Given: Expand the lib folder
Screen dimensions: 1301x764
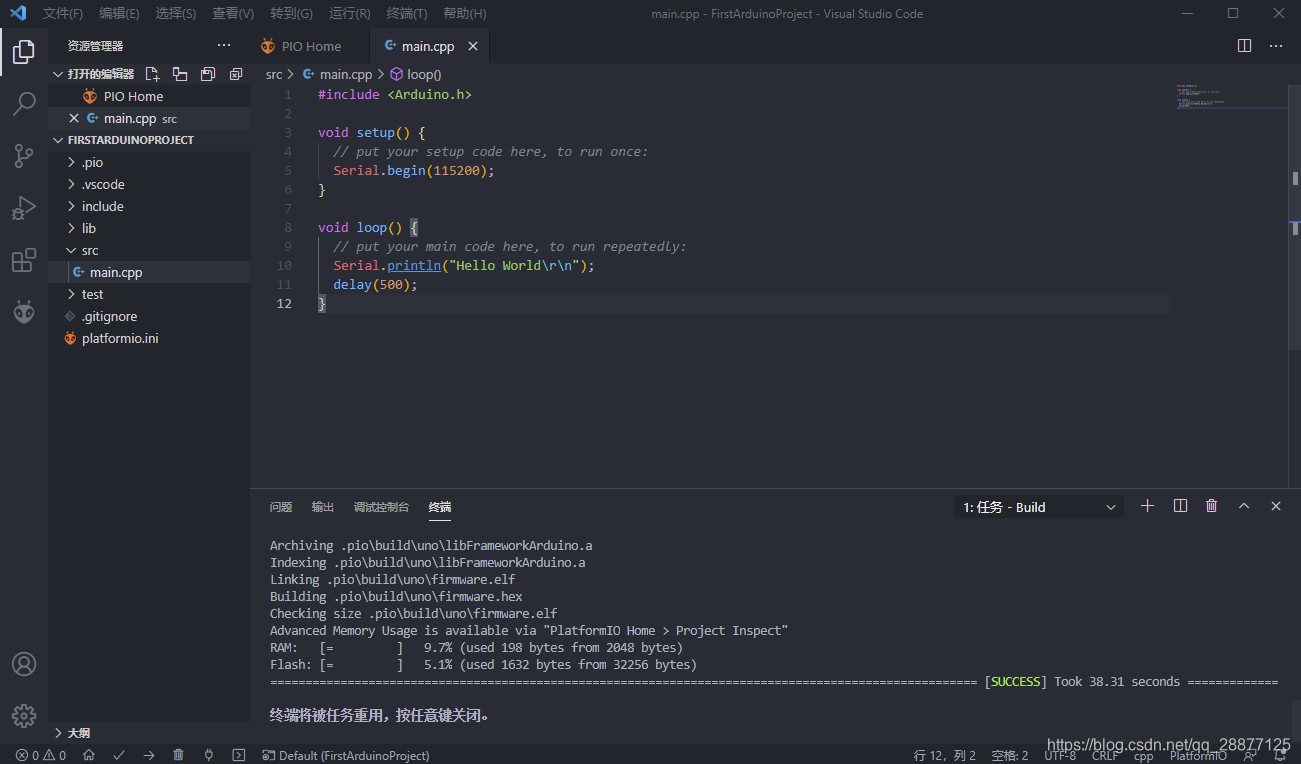Looking at the screenshot, I should (x=71, y=228).
